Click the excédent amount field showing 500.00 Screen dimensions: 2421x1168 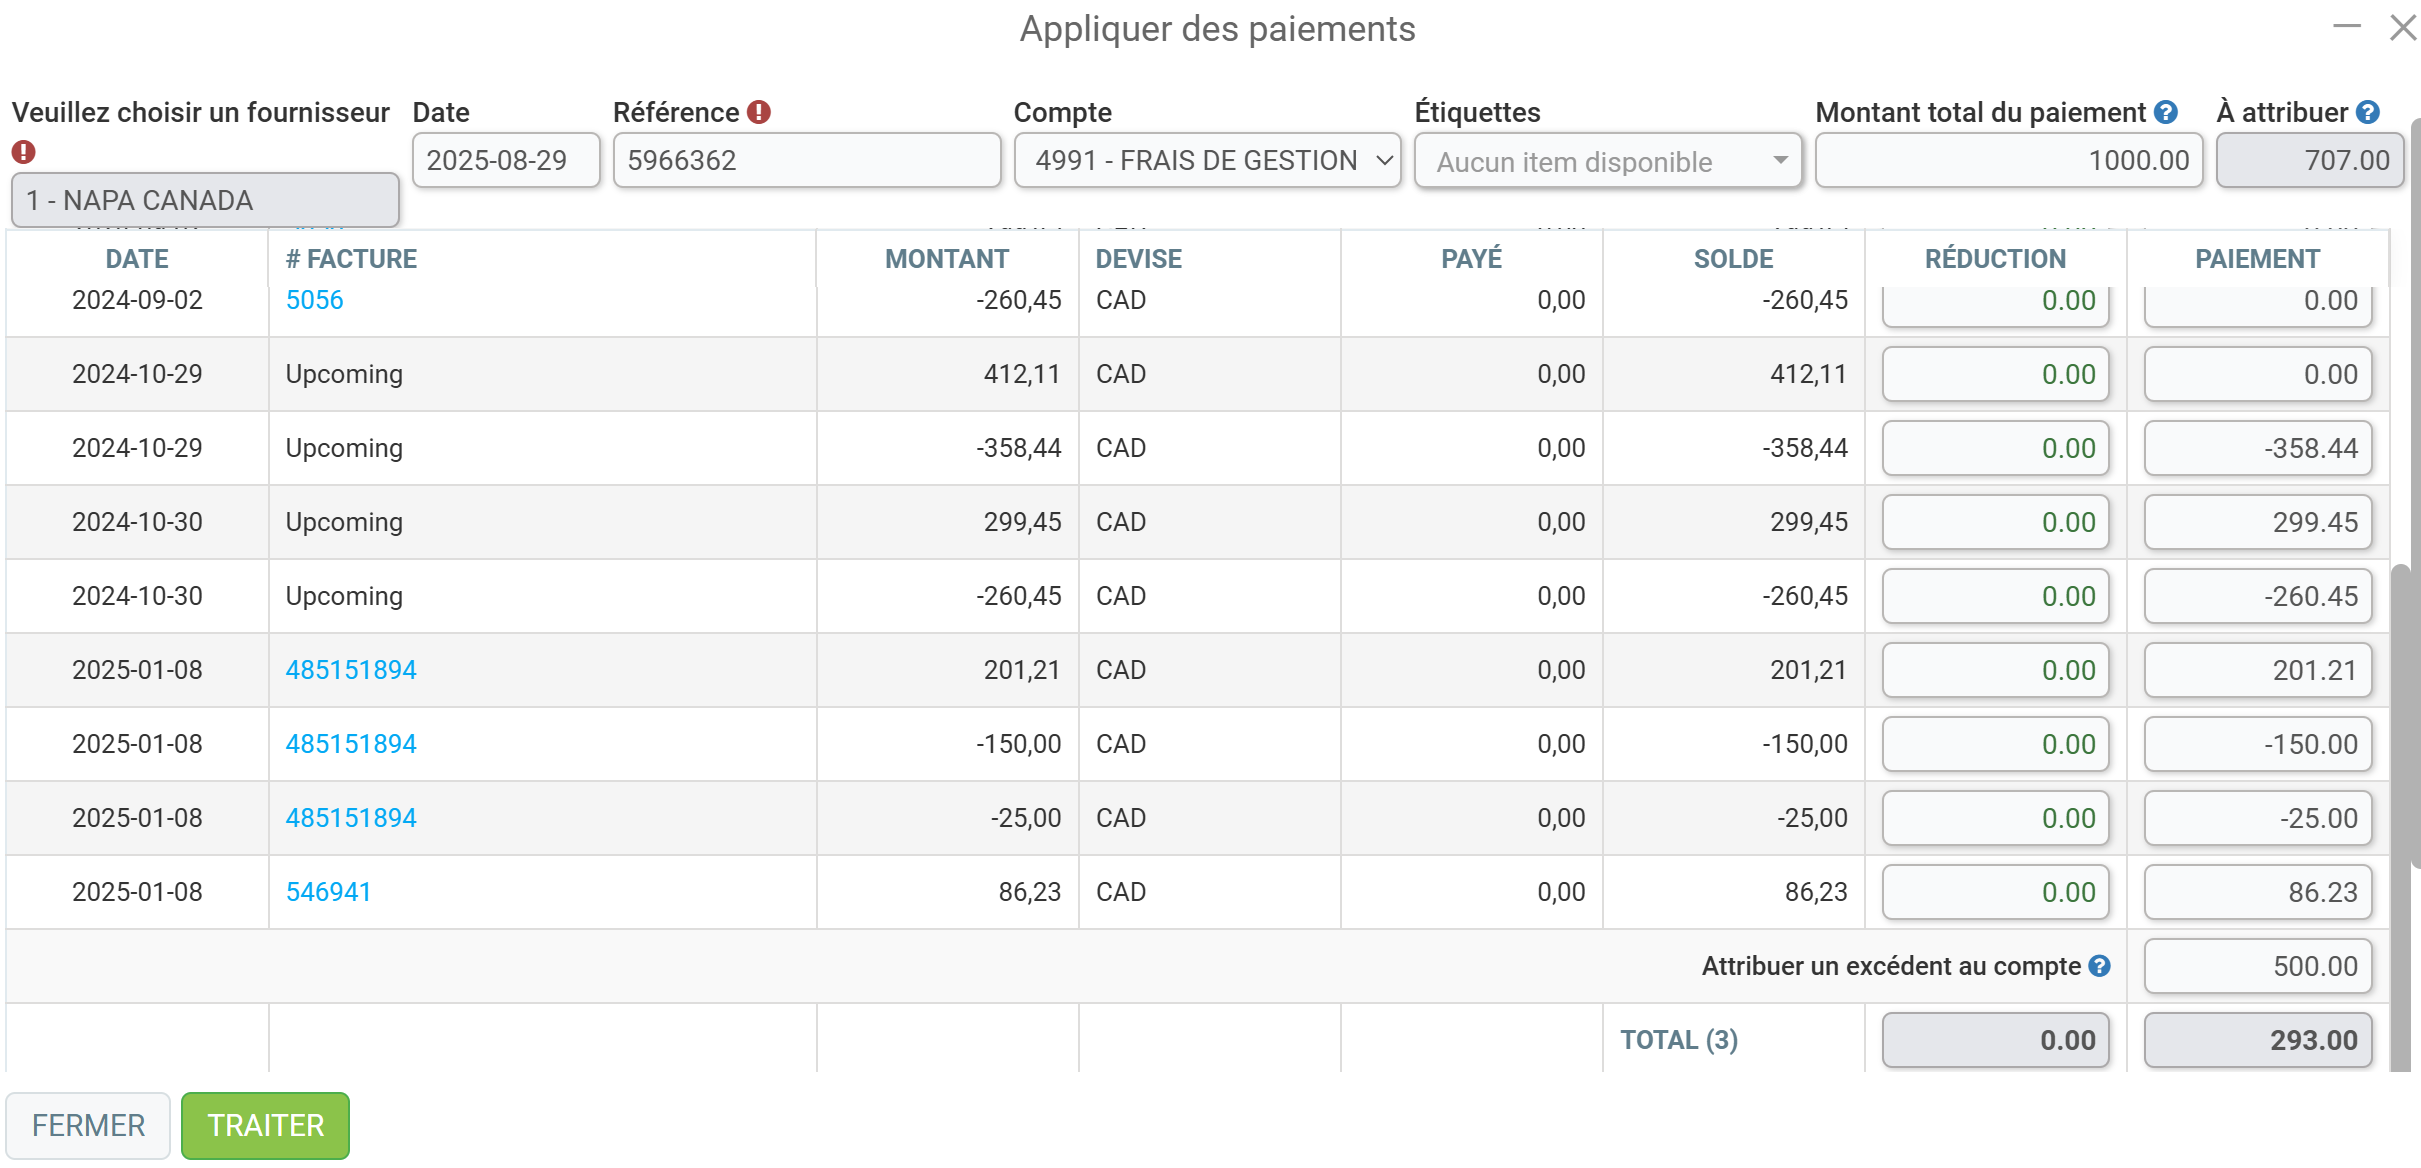click(x=2258, y=966)
